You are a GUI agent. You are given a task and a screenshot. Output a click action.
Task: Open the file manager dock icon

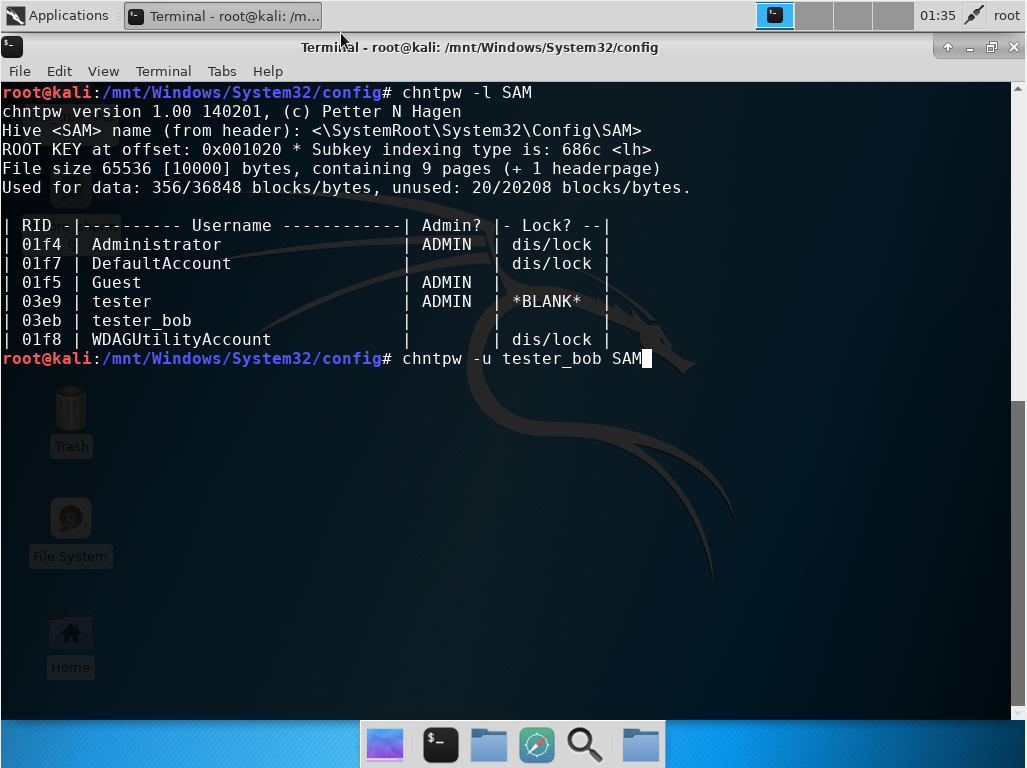click(x=489, y=744)
